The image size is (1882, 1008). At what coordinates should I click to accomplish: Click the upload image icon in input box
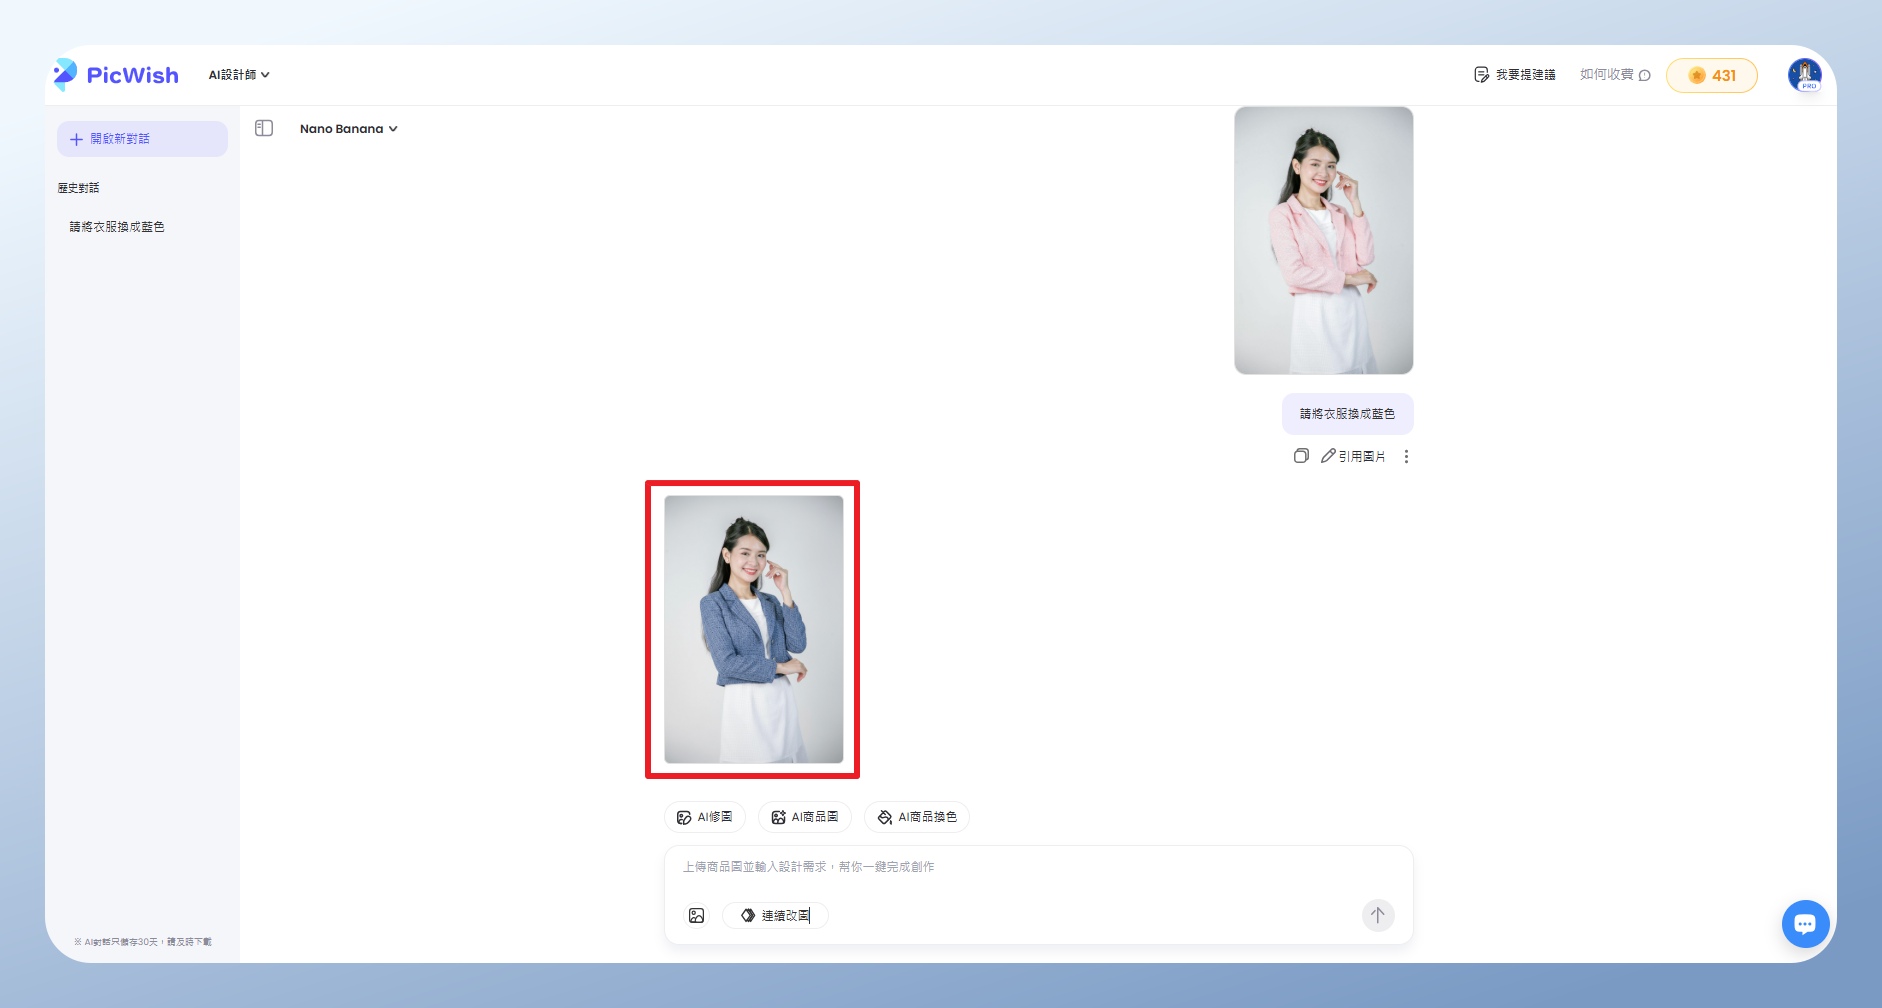[x=697, y=915]
